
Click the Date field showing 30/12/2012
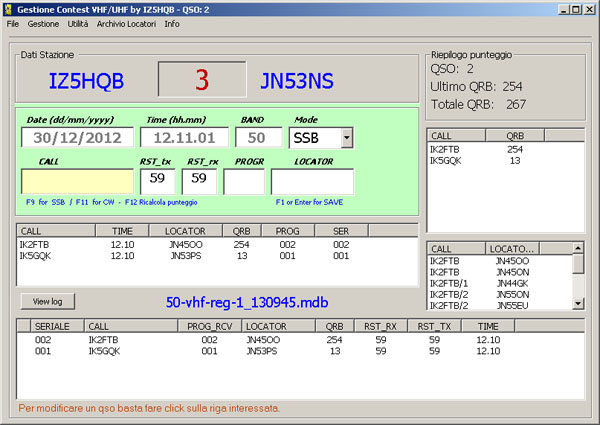[x=77, y=138]
